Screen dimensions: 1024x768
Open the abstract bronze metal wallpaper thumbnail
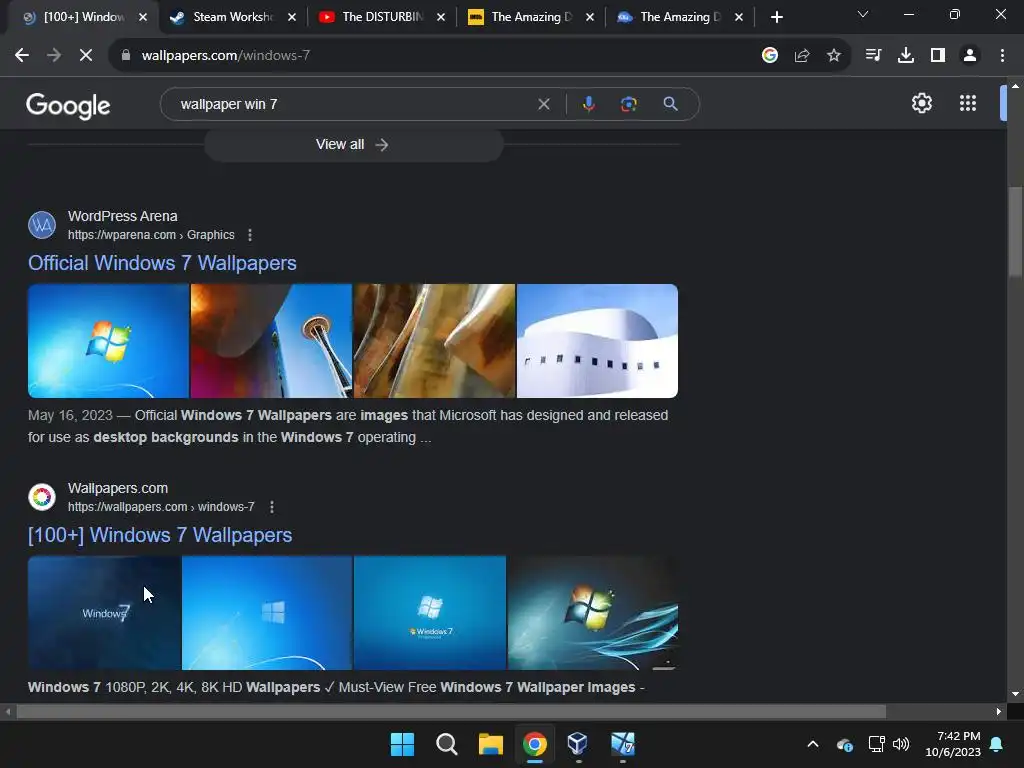point(434,341)
